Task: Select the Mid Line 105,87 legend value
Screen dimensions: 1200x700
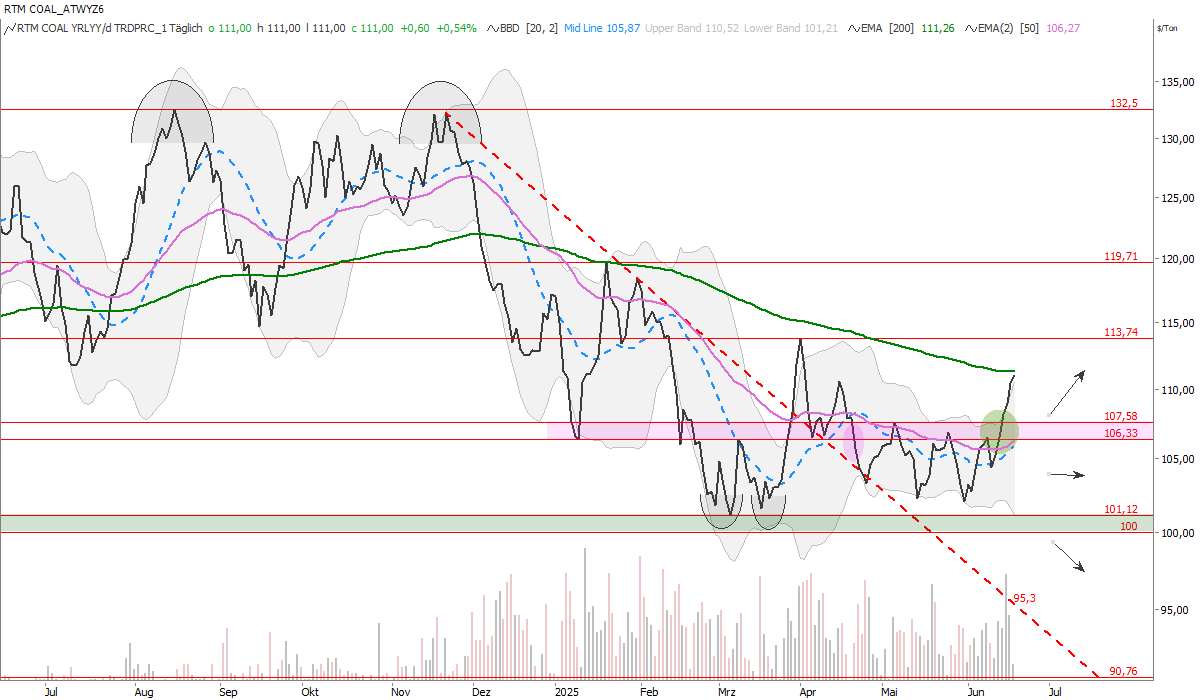Action: [602, 28]
